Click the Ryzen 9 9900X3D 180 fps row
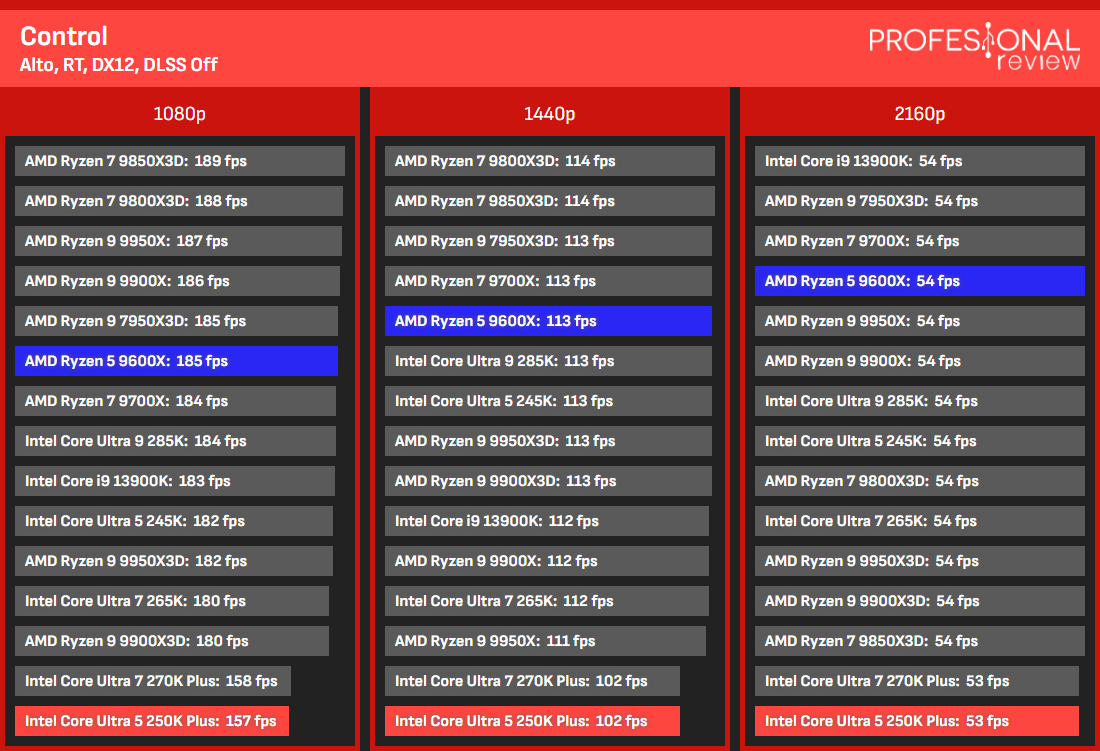The height and width of the screenshot is (751, 1100). [172, 641]
